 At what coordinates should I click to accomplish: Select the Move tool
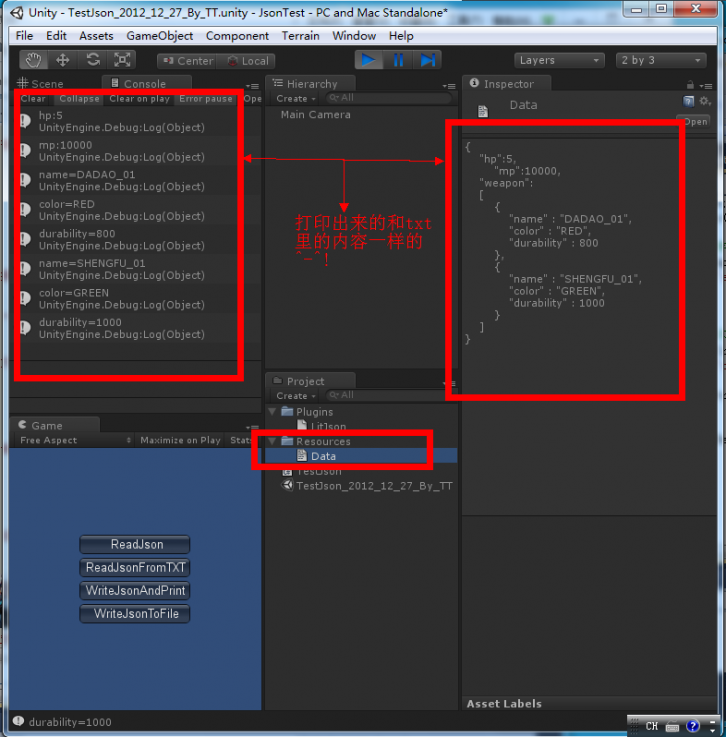click(62, 60)
